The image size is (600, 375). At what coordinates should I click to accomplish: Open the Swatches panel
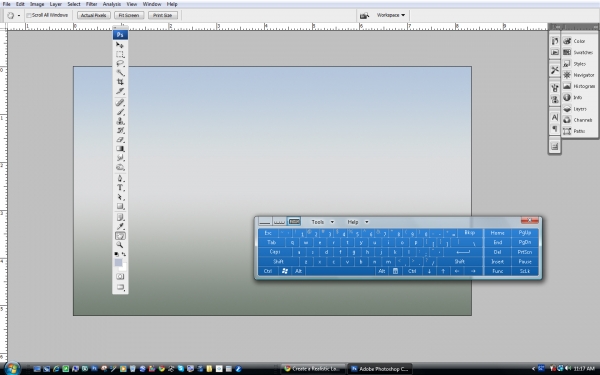(579, 52)
